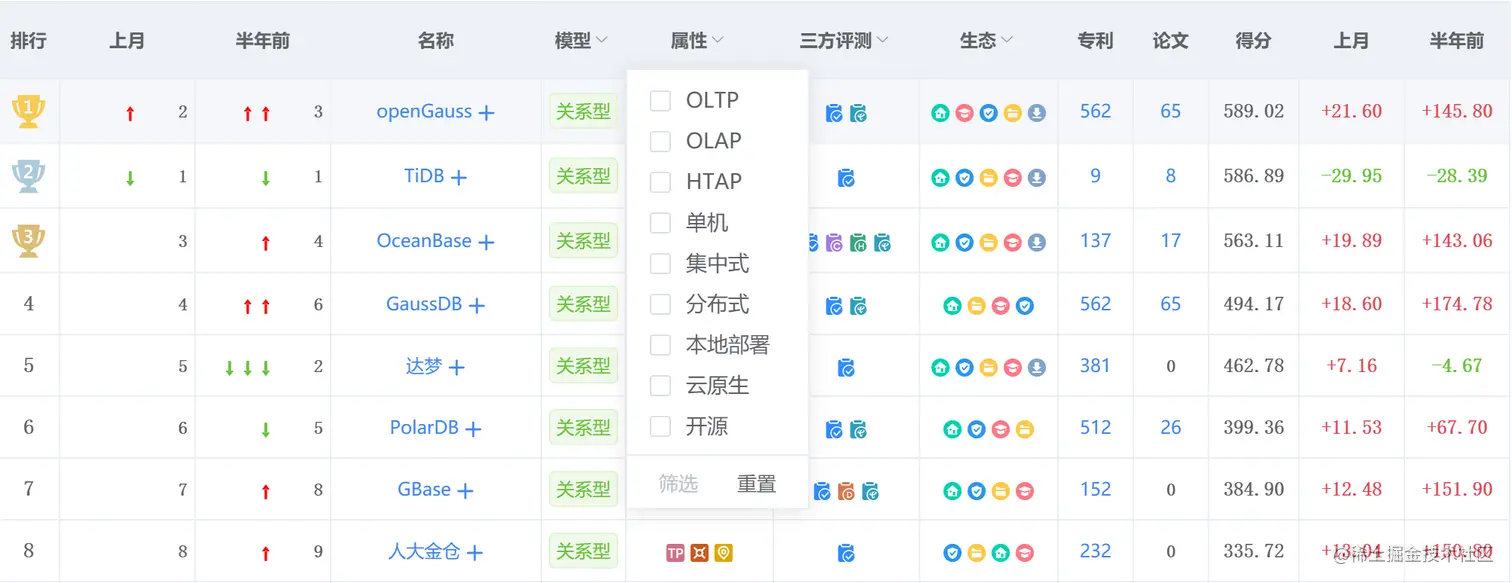Click the score 586.89 in TiDB row
This screenshot has height=583, width=1512.
(1253, 176)
